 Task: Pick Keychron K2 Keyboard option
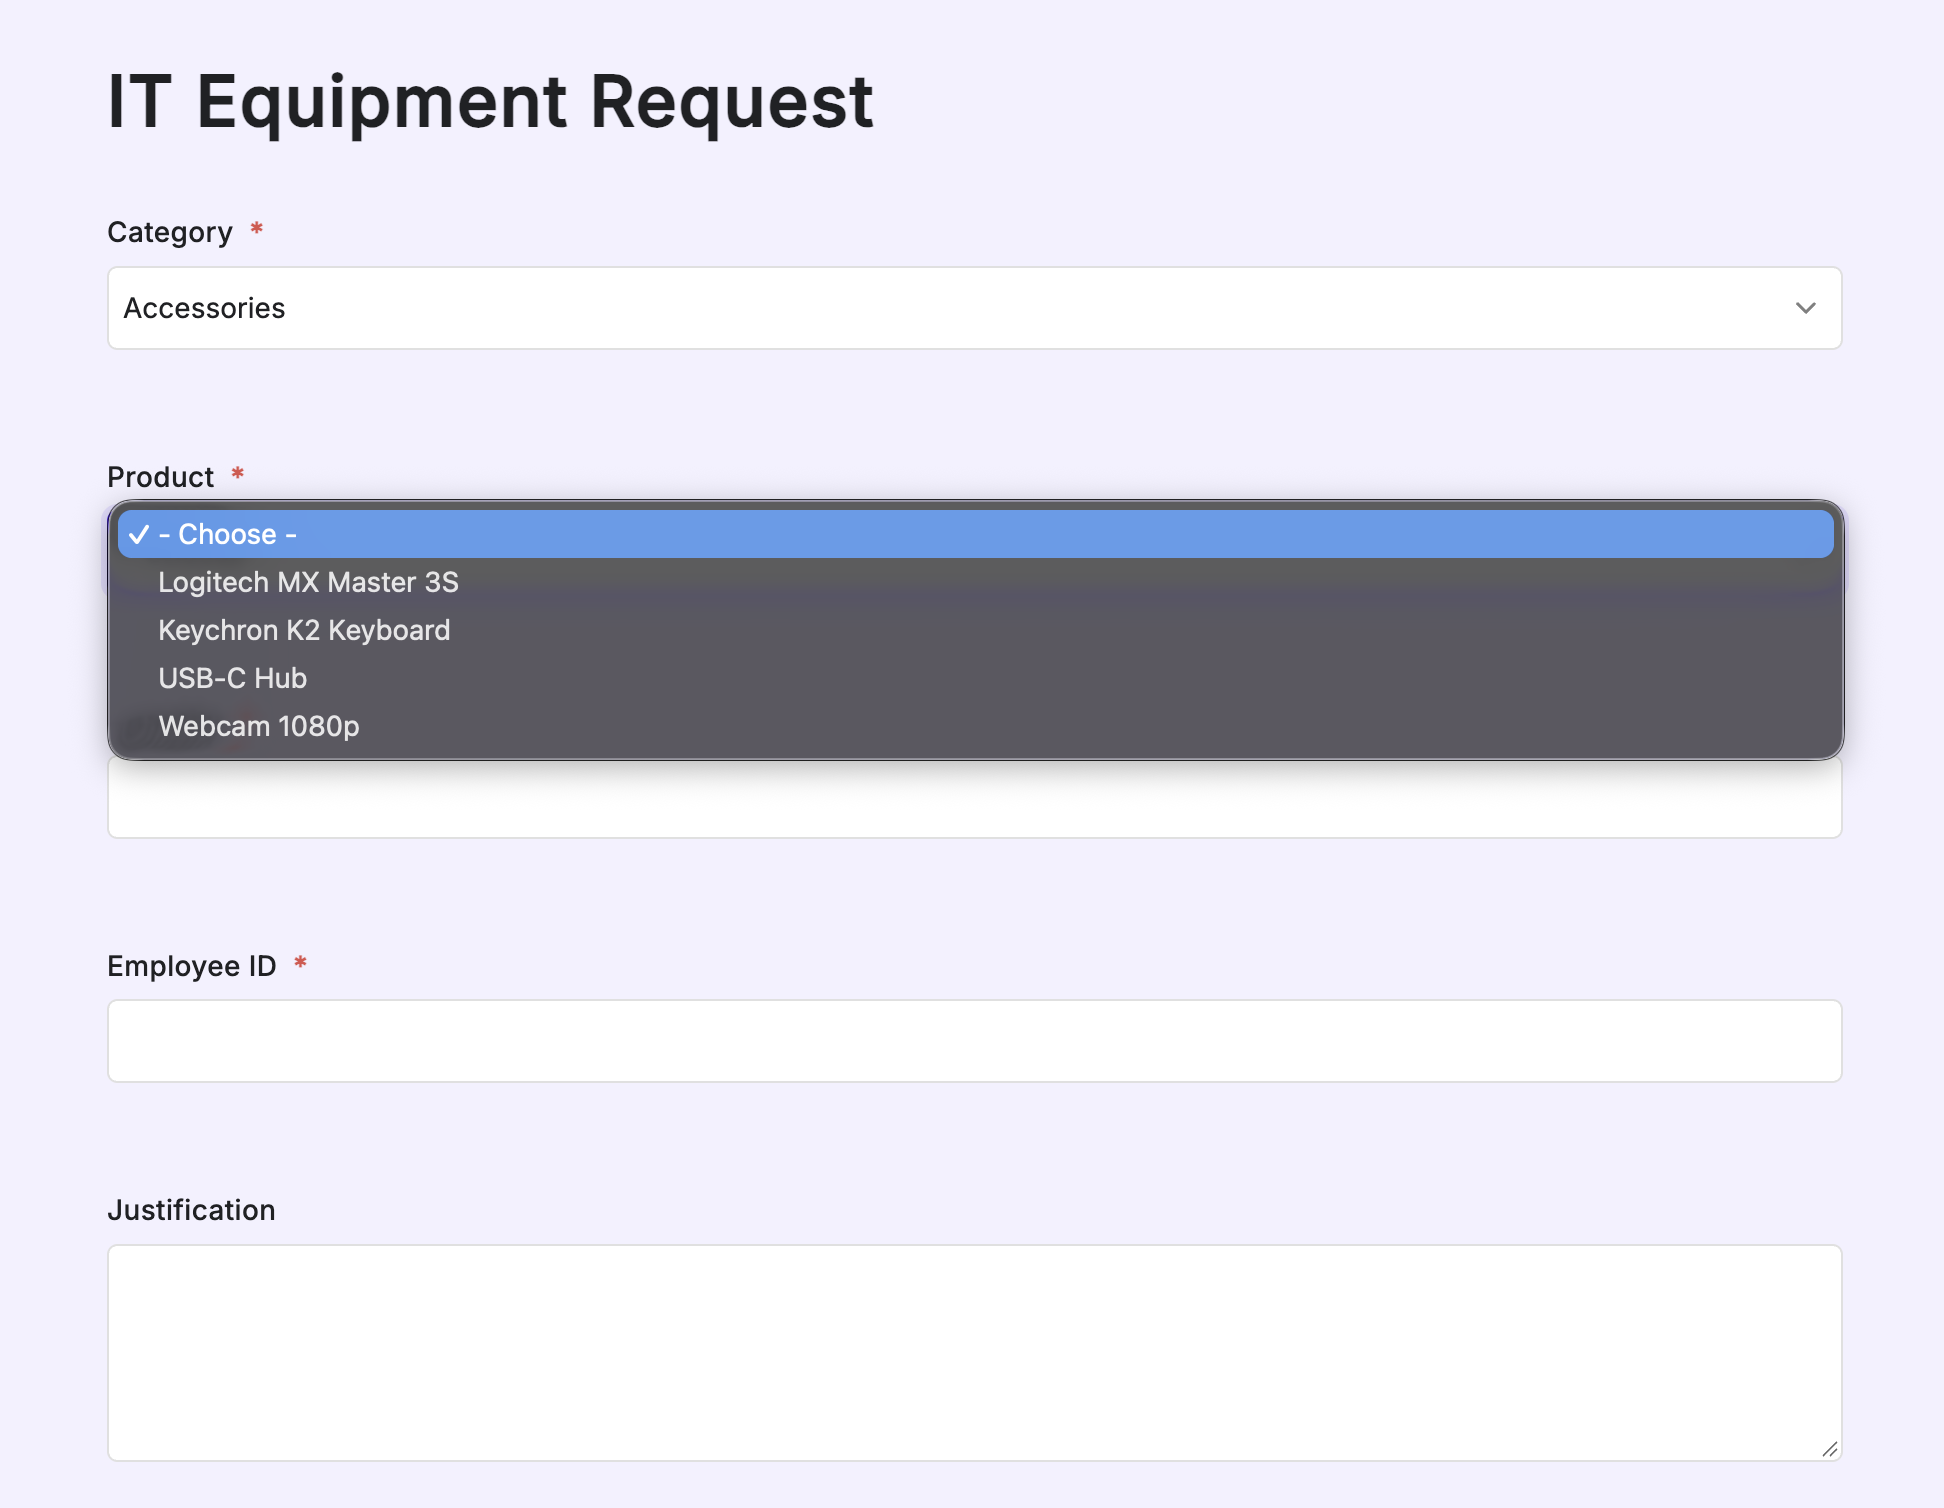tap(975, 630)
